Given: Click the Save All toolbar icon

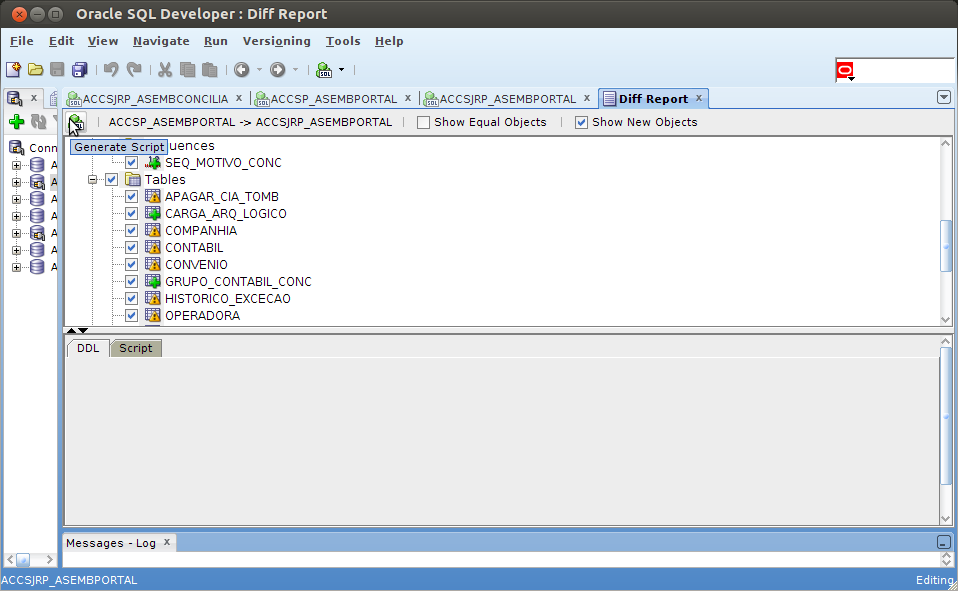Looking at the screenshot, I should click(79, 70).
